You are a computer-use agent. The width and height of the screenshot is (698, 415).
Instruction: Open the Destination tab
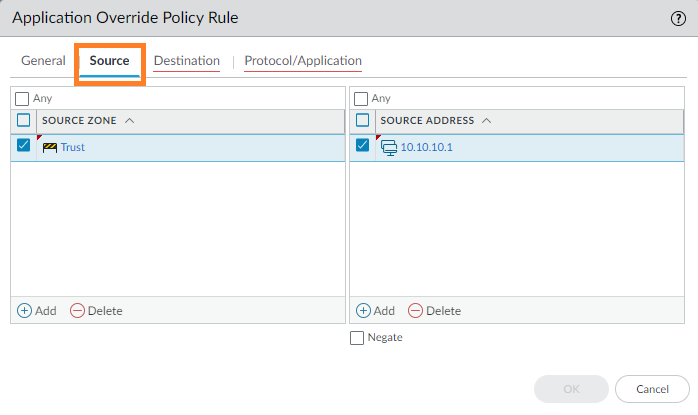tap(187, 61)
